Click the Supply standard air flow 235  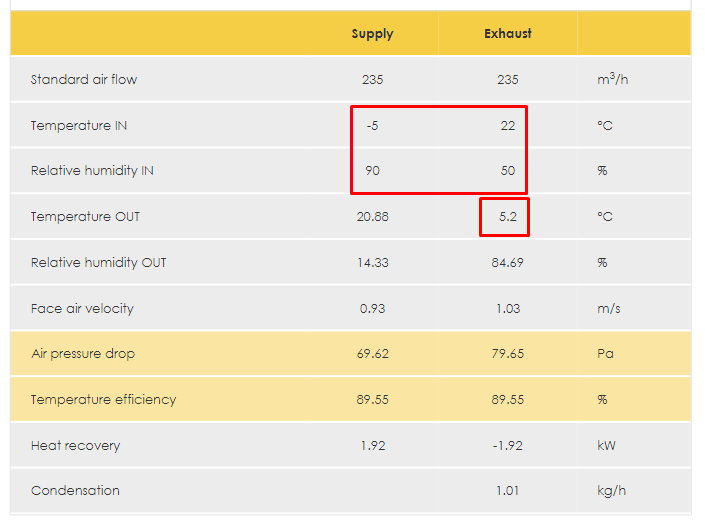coord(373,80)
